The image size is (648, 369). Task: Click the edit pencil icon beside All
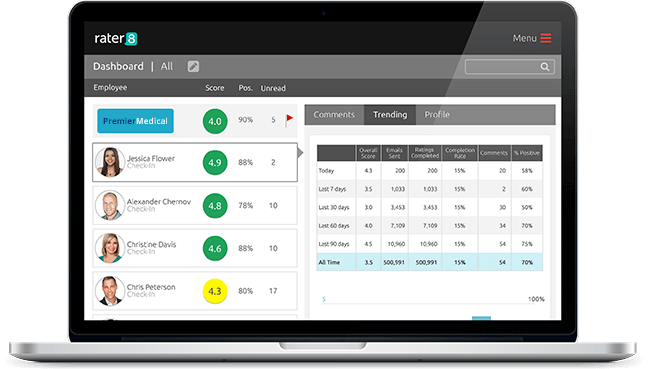pyautogui.click(x=193, y=66)
